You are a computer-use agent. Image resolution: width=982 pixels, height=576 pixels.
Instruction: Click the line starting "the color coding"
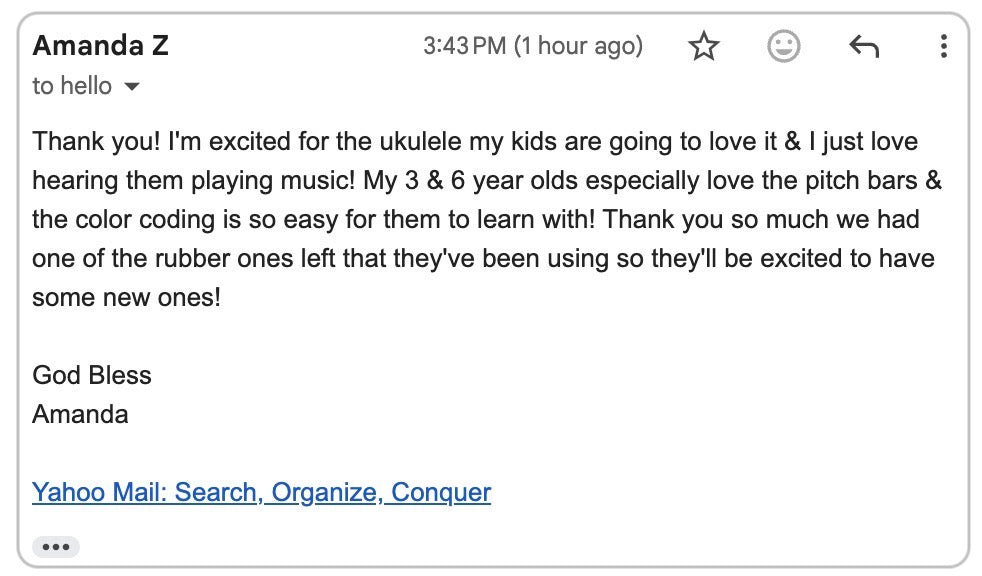pos(475,219)
